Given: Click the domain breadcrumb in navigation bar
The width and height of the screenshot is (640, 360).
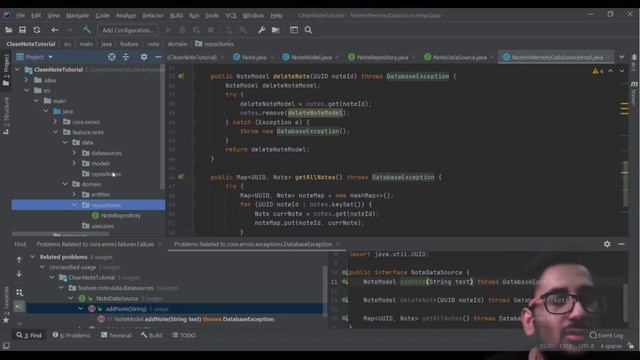Looking at the screenshot, I should [177, 44].
